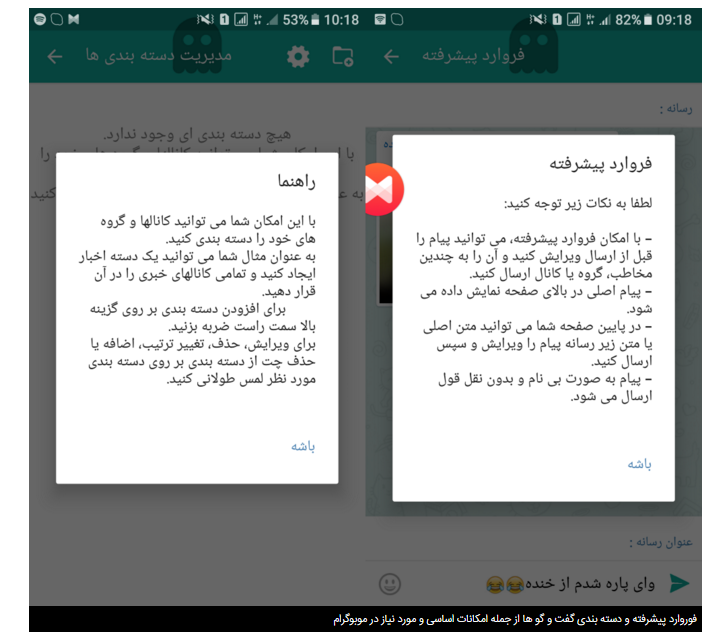Tap لطفا به نکات زیر توجه کنید line
The height and width of the screenshot is (636, 712).
coord(578,203)
